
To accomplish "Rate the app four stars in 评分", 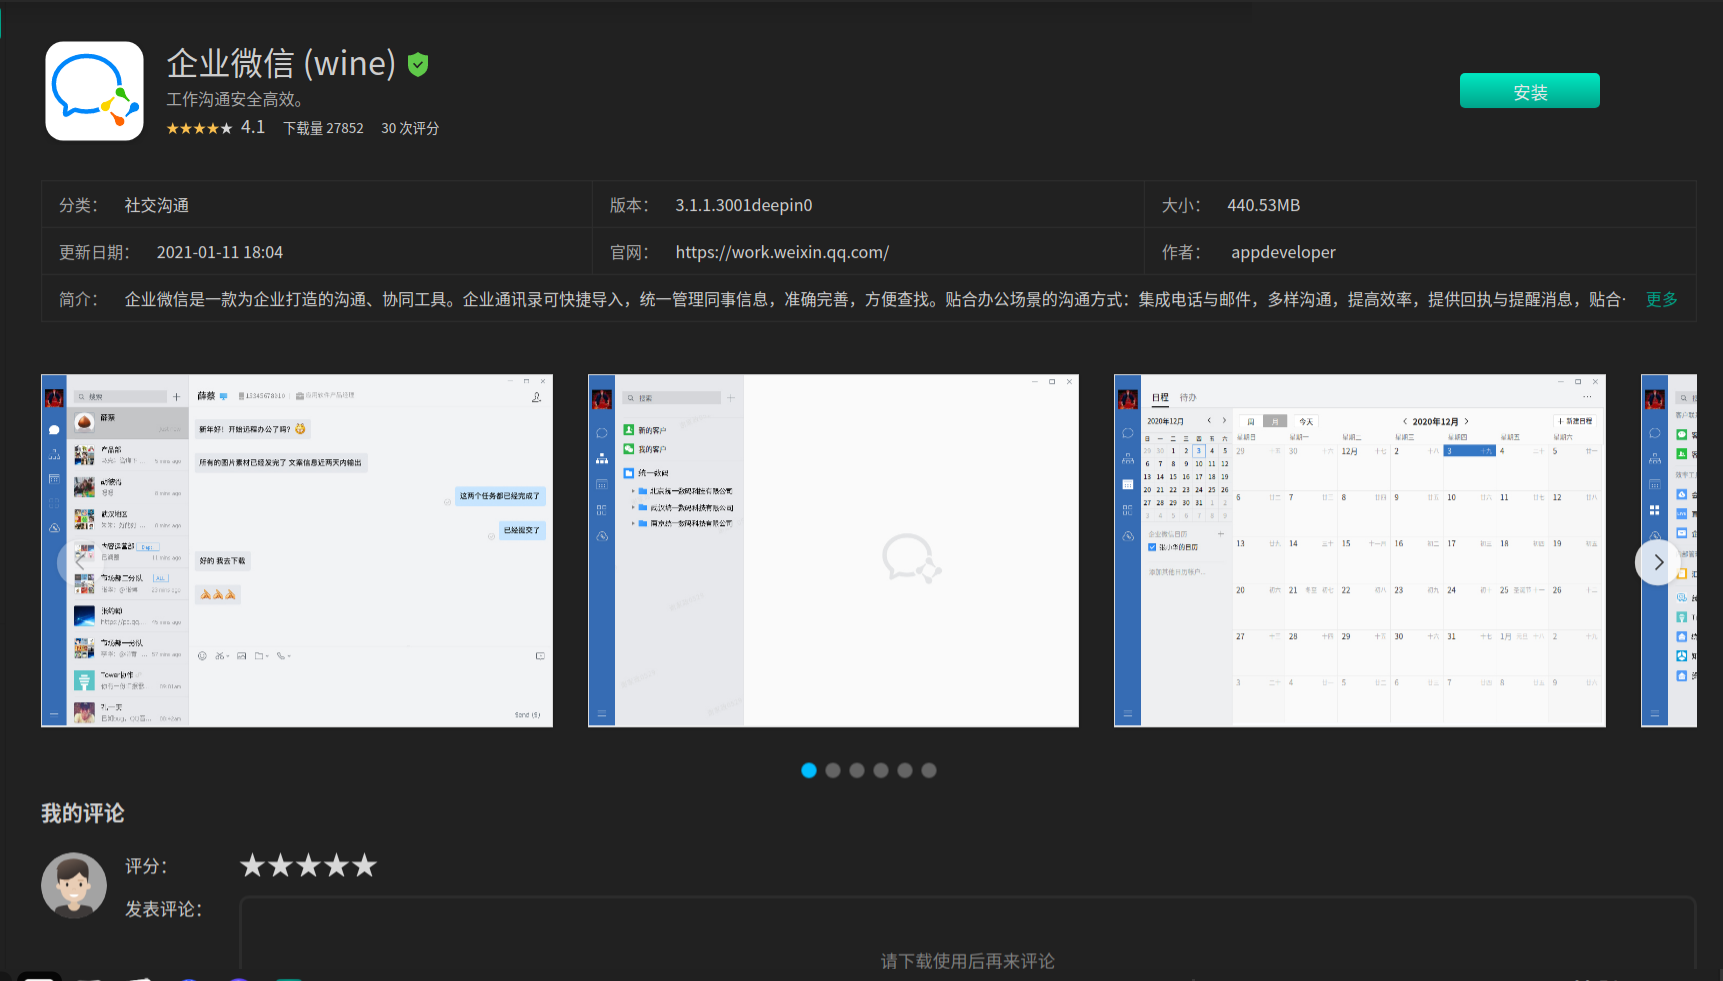I will [x=336, y=866].
